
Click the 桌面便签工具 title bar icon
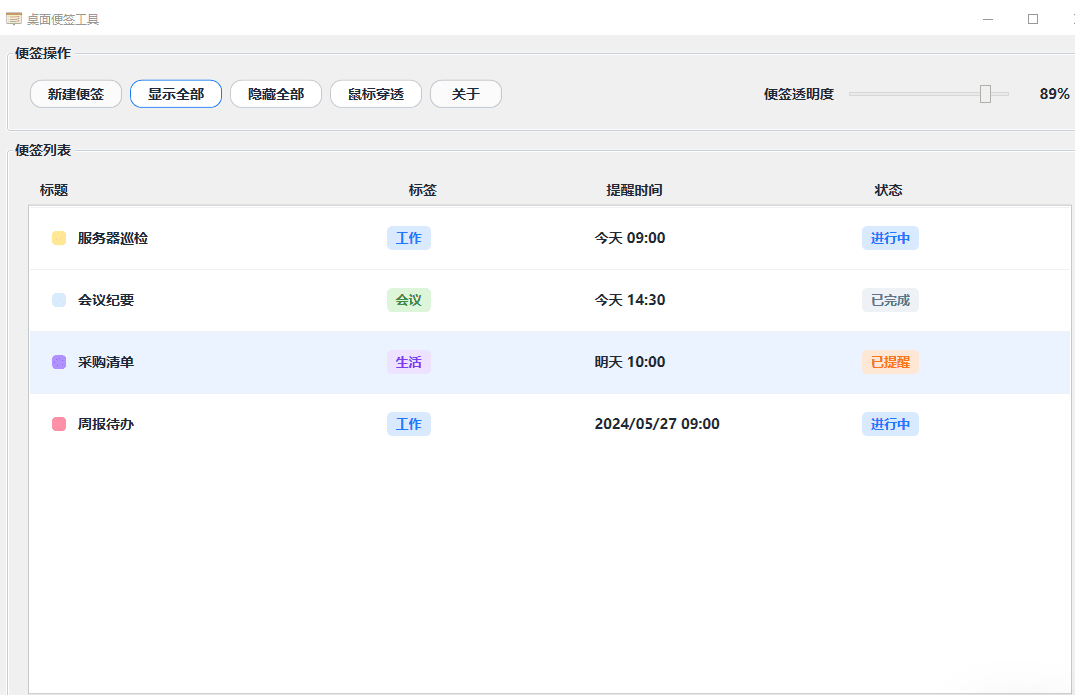pyautogui.click(x=14, y=19)
